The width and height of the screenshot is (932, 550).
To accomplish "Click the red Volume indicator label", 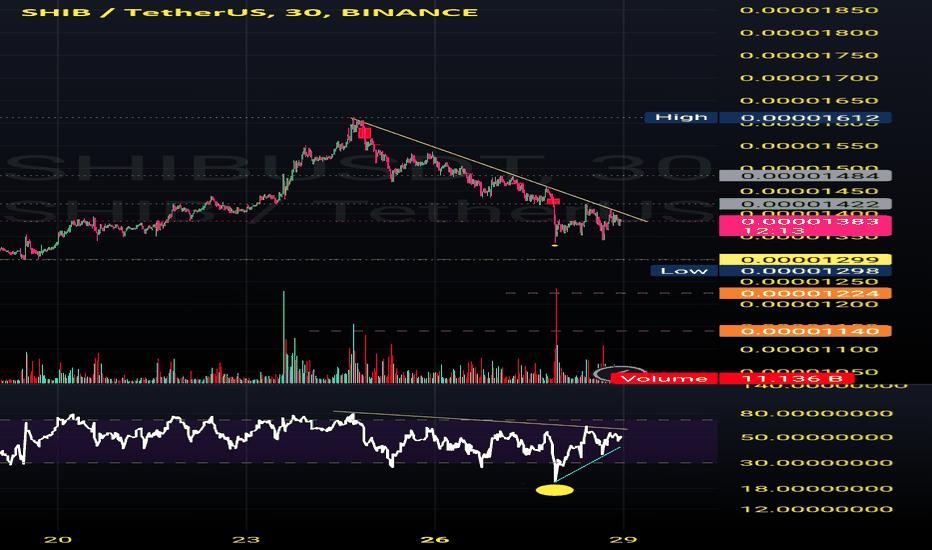I will click(x=664, y=379).
